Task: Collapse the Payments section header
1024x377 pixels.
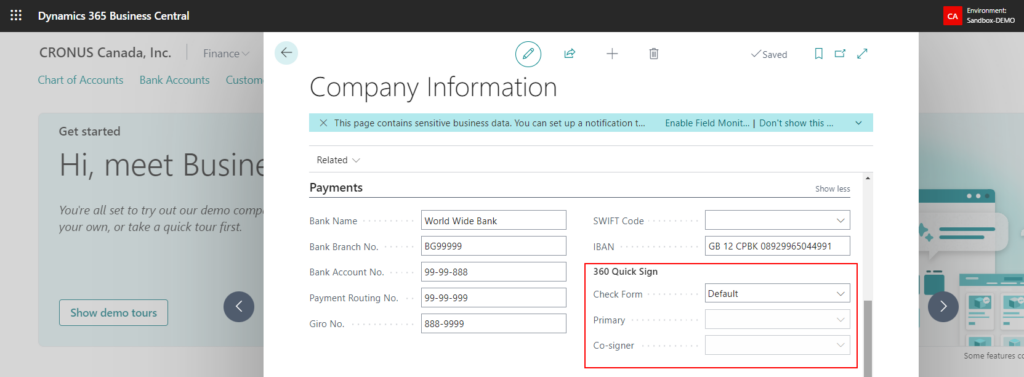Action: [x=336, y=188]
